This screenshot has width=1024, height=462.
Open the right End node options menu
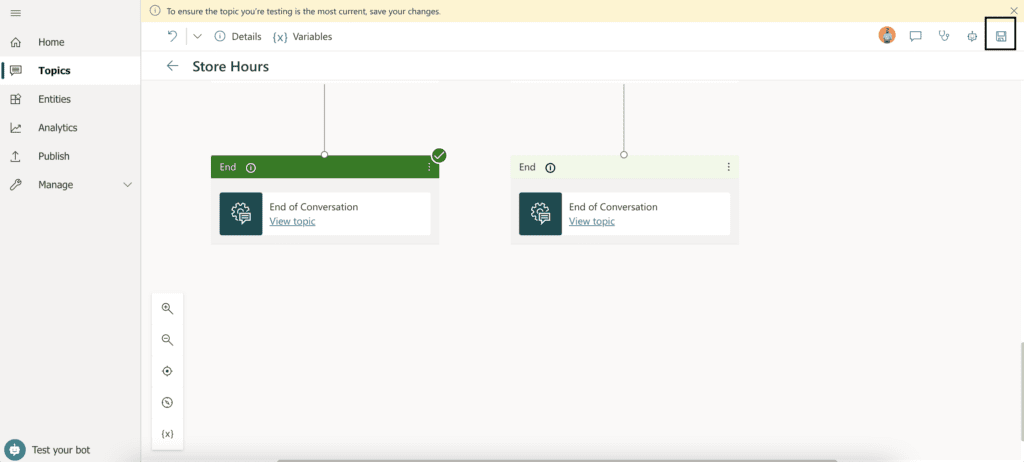tap(728, 167)
